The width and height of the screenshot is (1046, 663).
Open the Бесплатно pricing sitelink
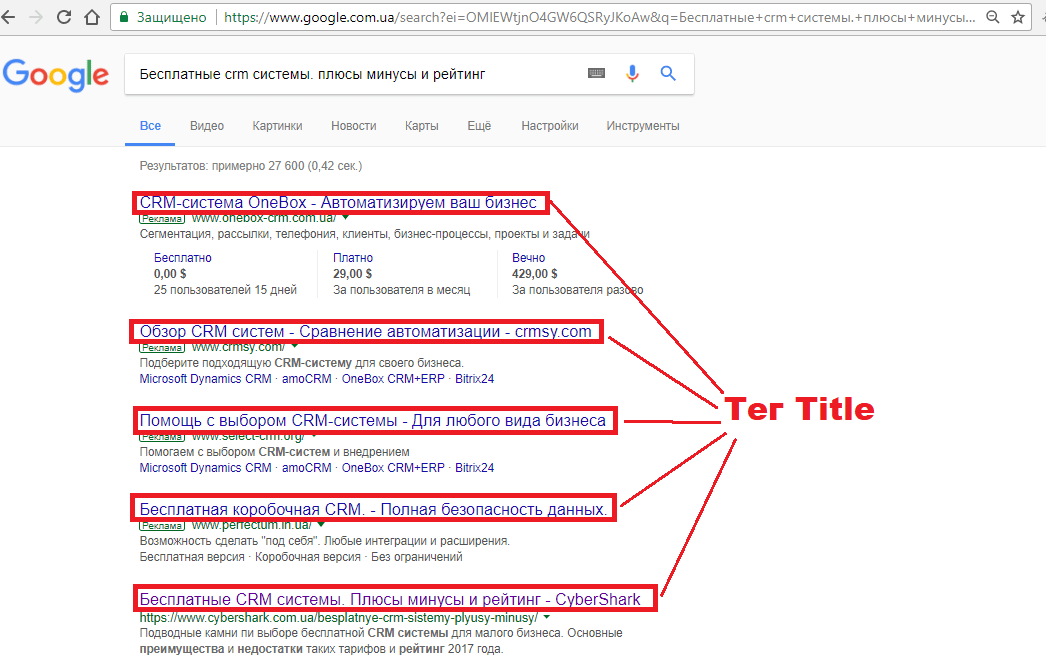tap(183, 257)
